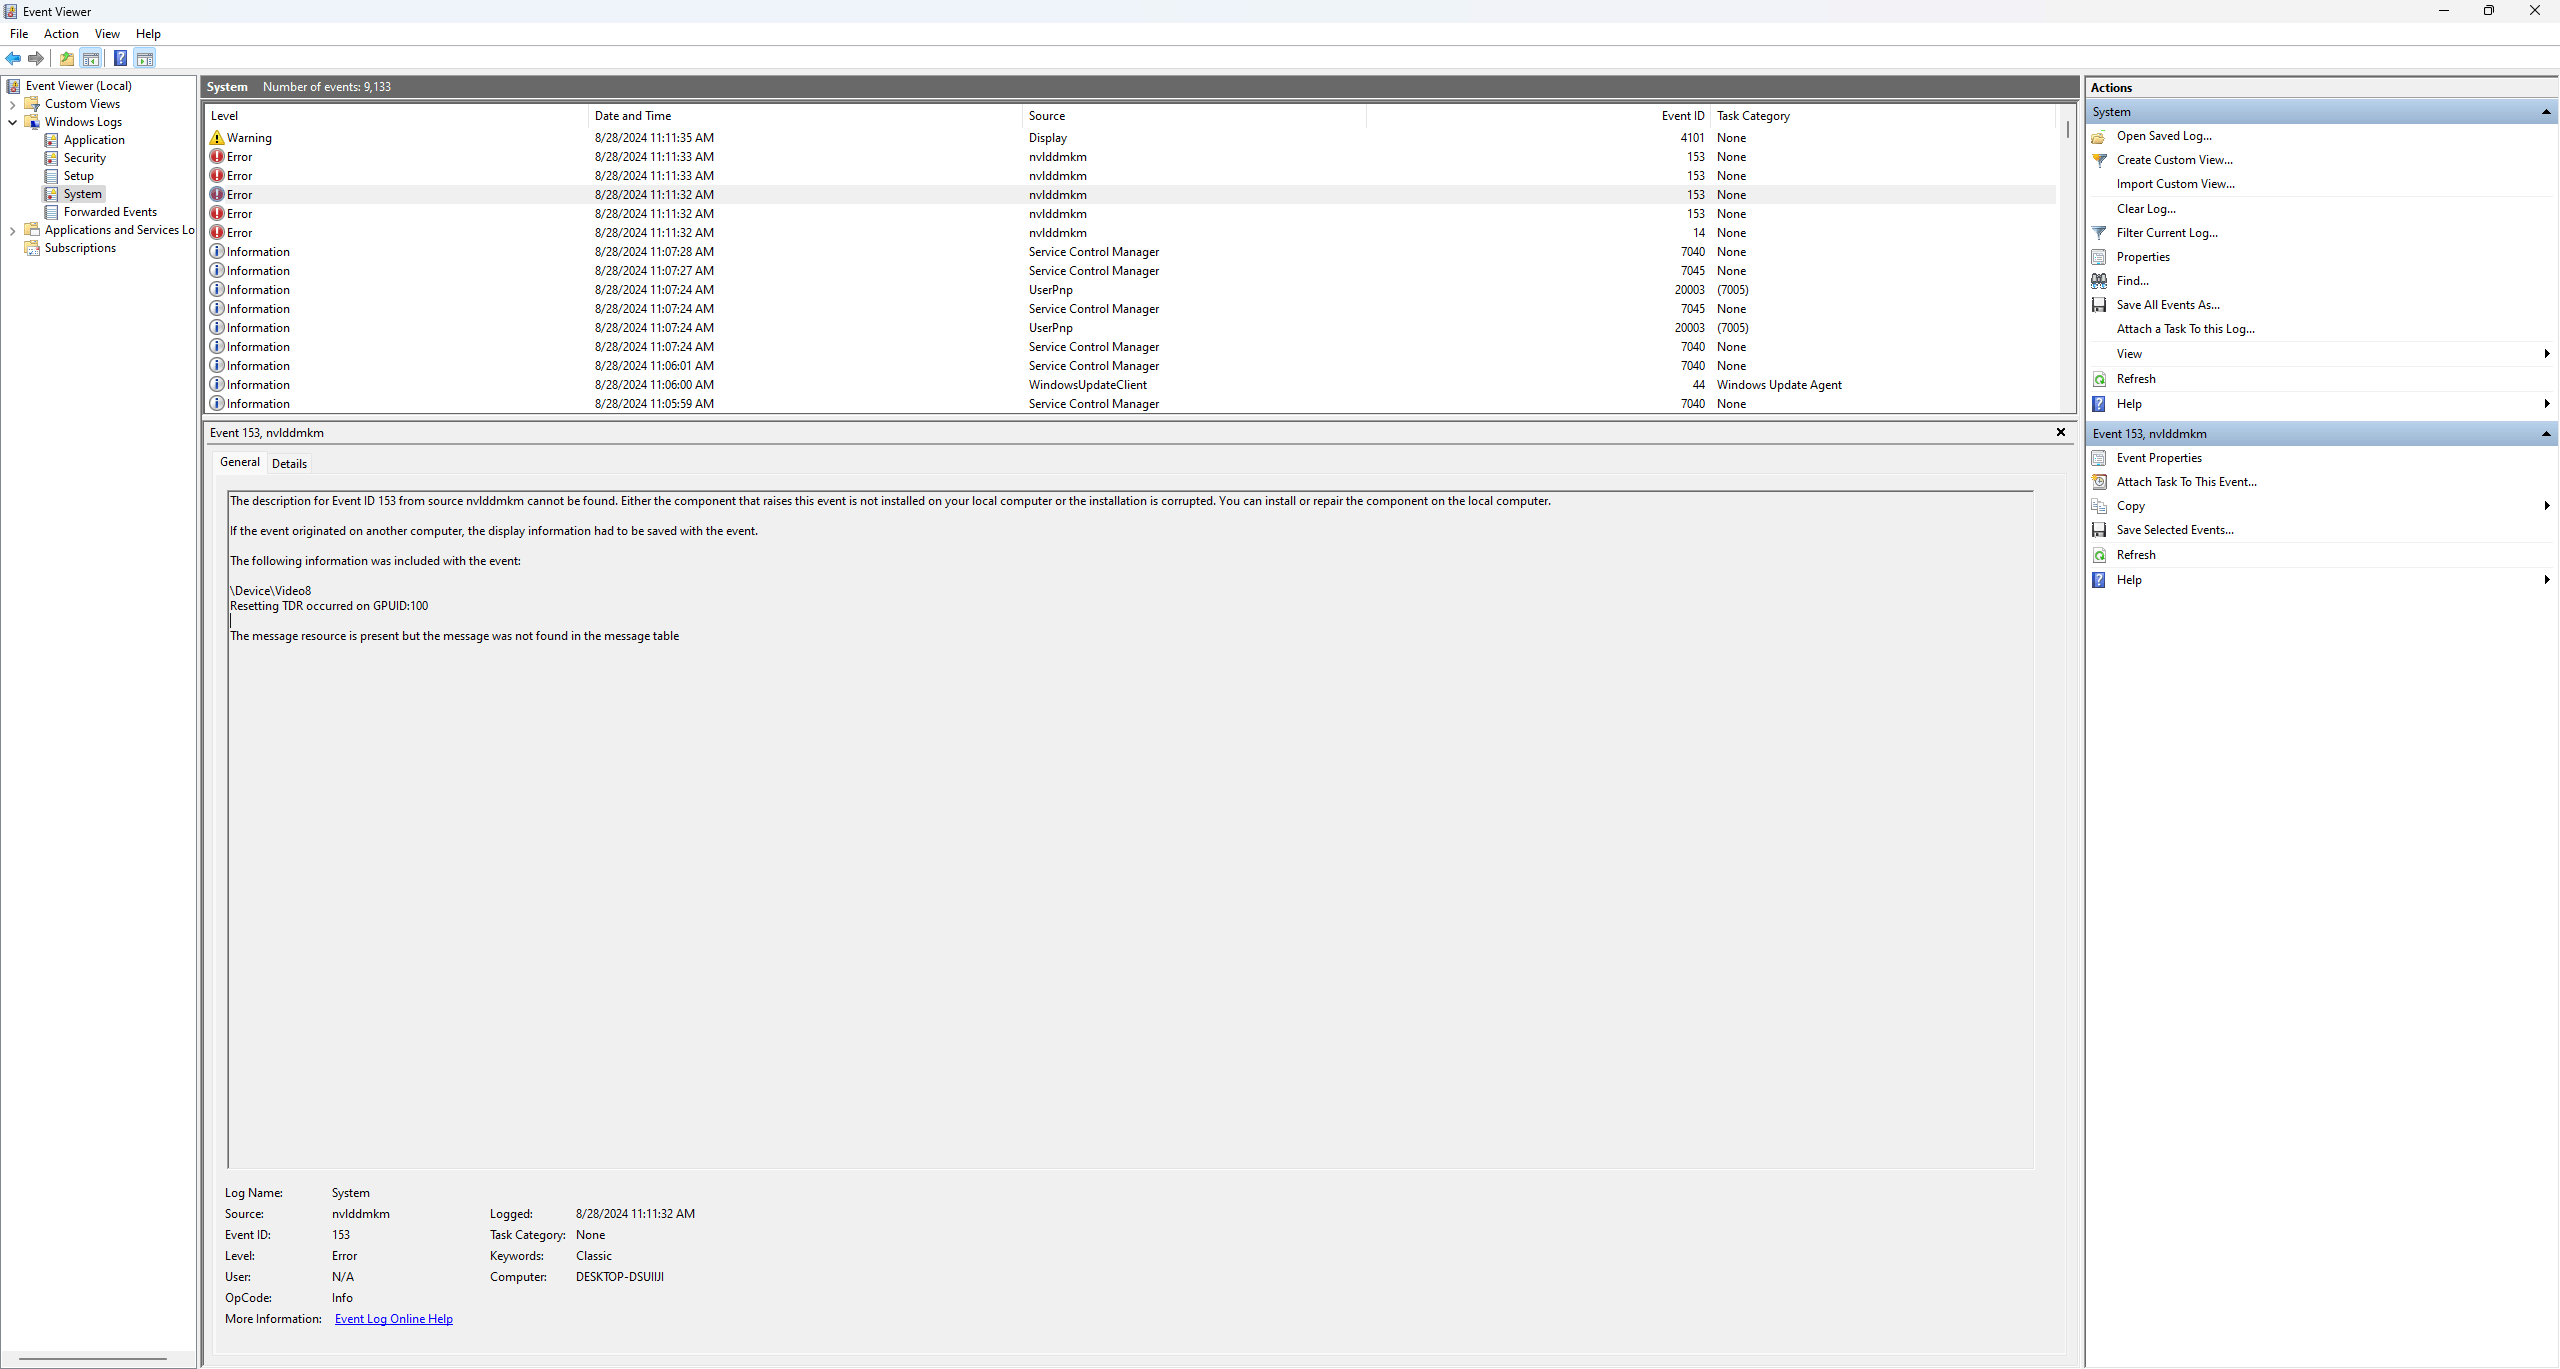Select the Security log in tree
The image size is (2560, 1369).
pyautogui.click(x=84, y=158)
